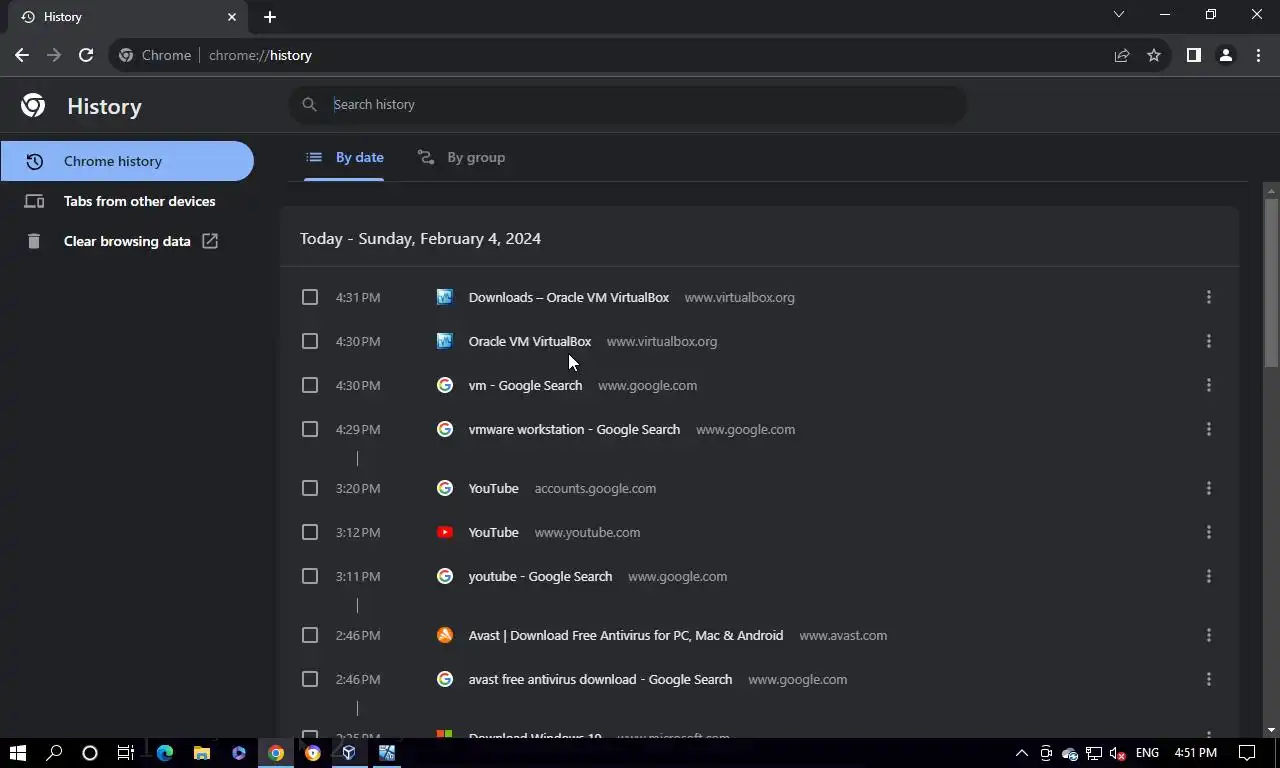Check the 4:30 PM Oracle VM VirtualBox entry
Screen dimensions: 1280x768
click(x=310, y=341)
